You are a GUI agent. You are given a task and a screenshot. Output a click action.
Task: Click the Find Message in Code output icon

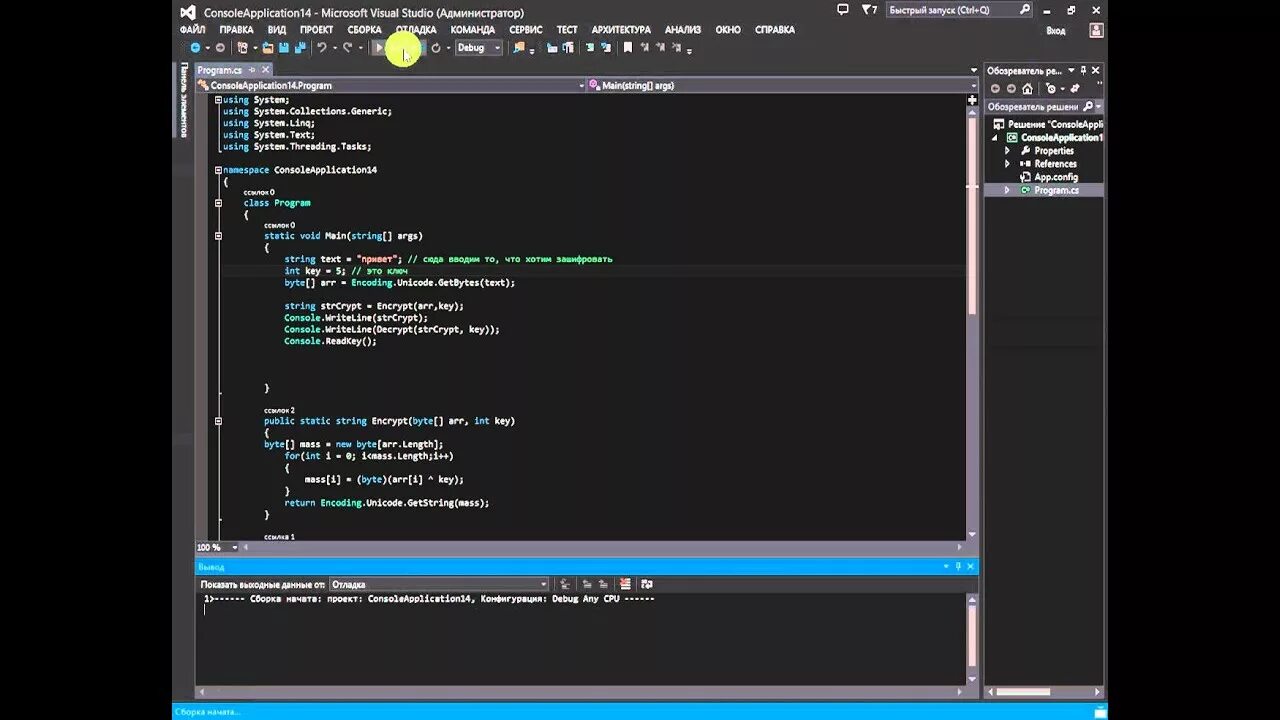pos(565,584)
